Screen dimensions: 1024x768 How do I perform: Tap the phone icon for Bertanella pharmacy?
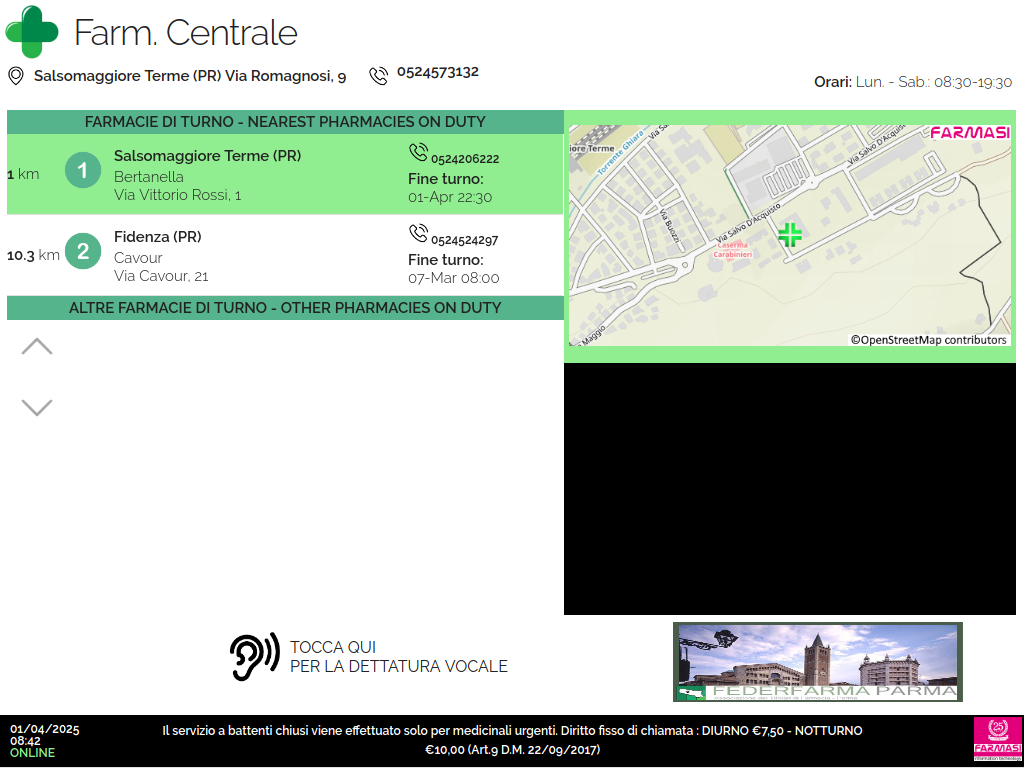coord(418,152)
